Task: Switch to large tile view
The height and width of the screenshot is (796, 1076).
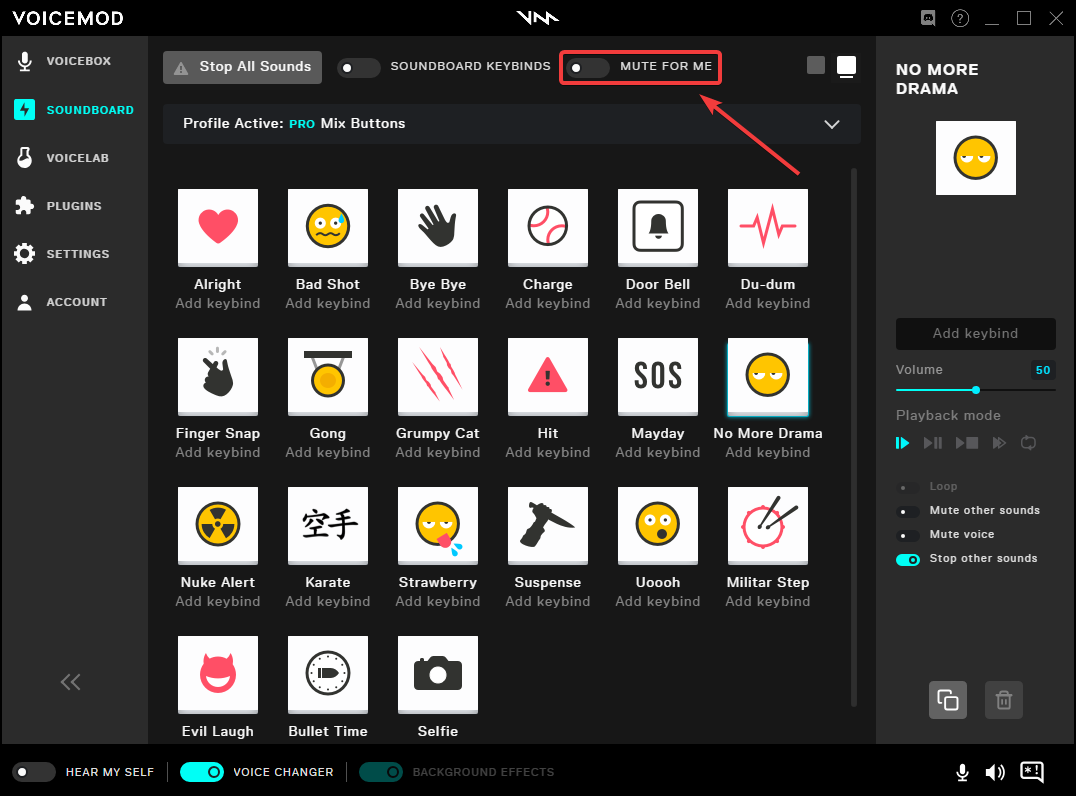Action: [846, 67]
